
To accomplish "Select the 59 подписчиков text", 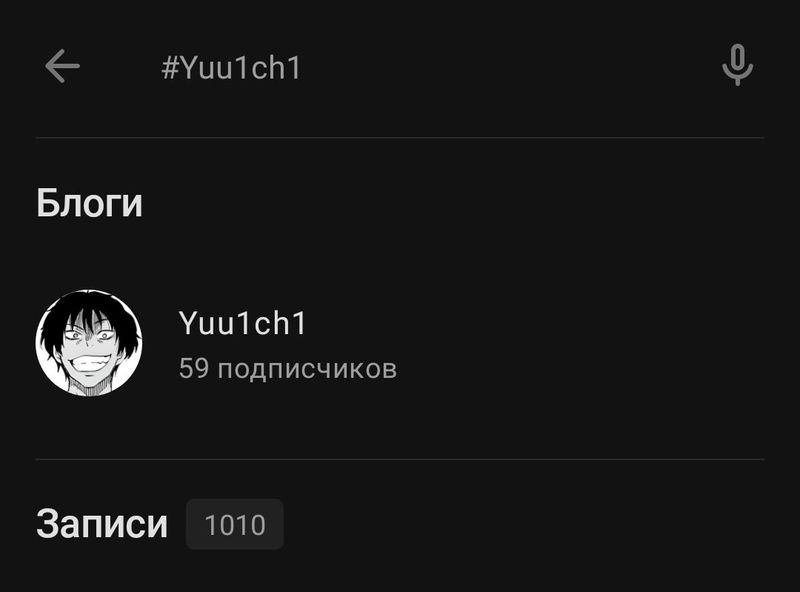I will pos(288,368).
